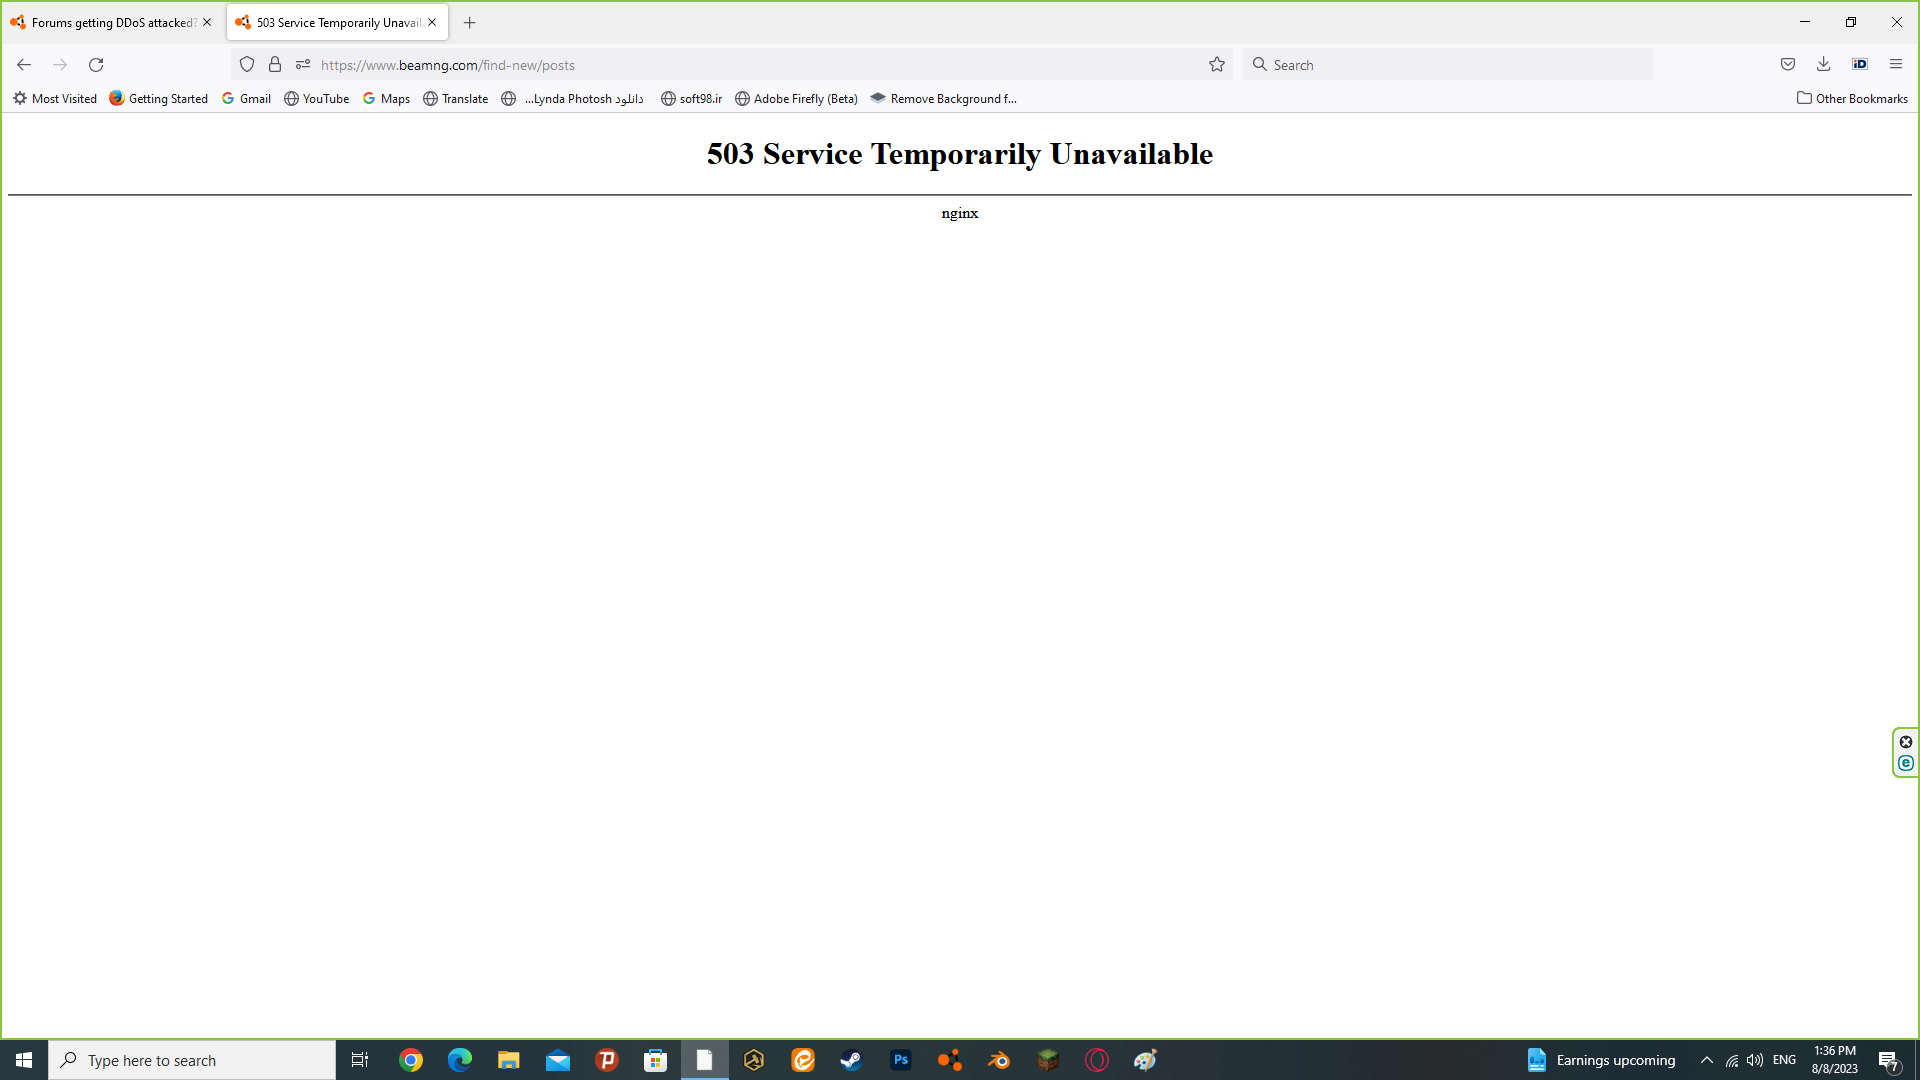
Task: Change the ENG input language
Action: tap(1785, 1060)
